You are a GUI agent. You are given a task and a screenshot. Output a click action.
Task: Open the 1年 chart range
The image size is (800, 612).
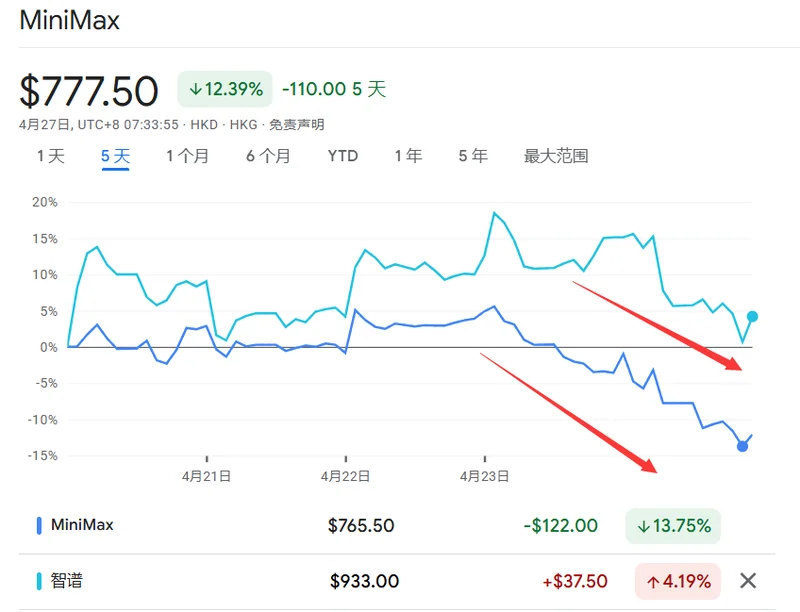pos(408,156)
